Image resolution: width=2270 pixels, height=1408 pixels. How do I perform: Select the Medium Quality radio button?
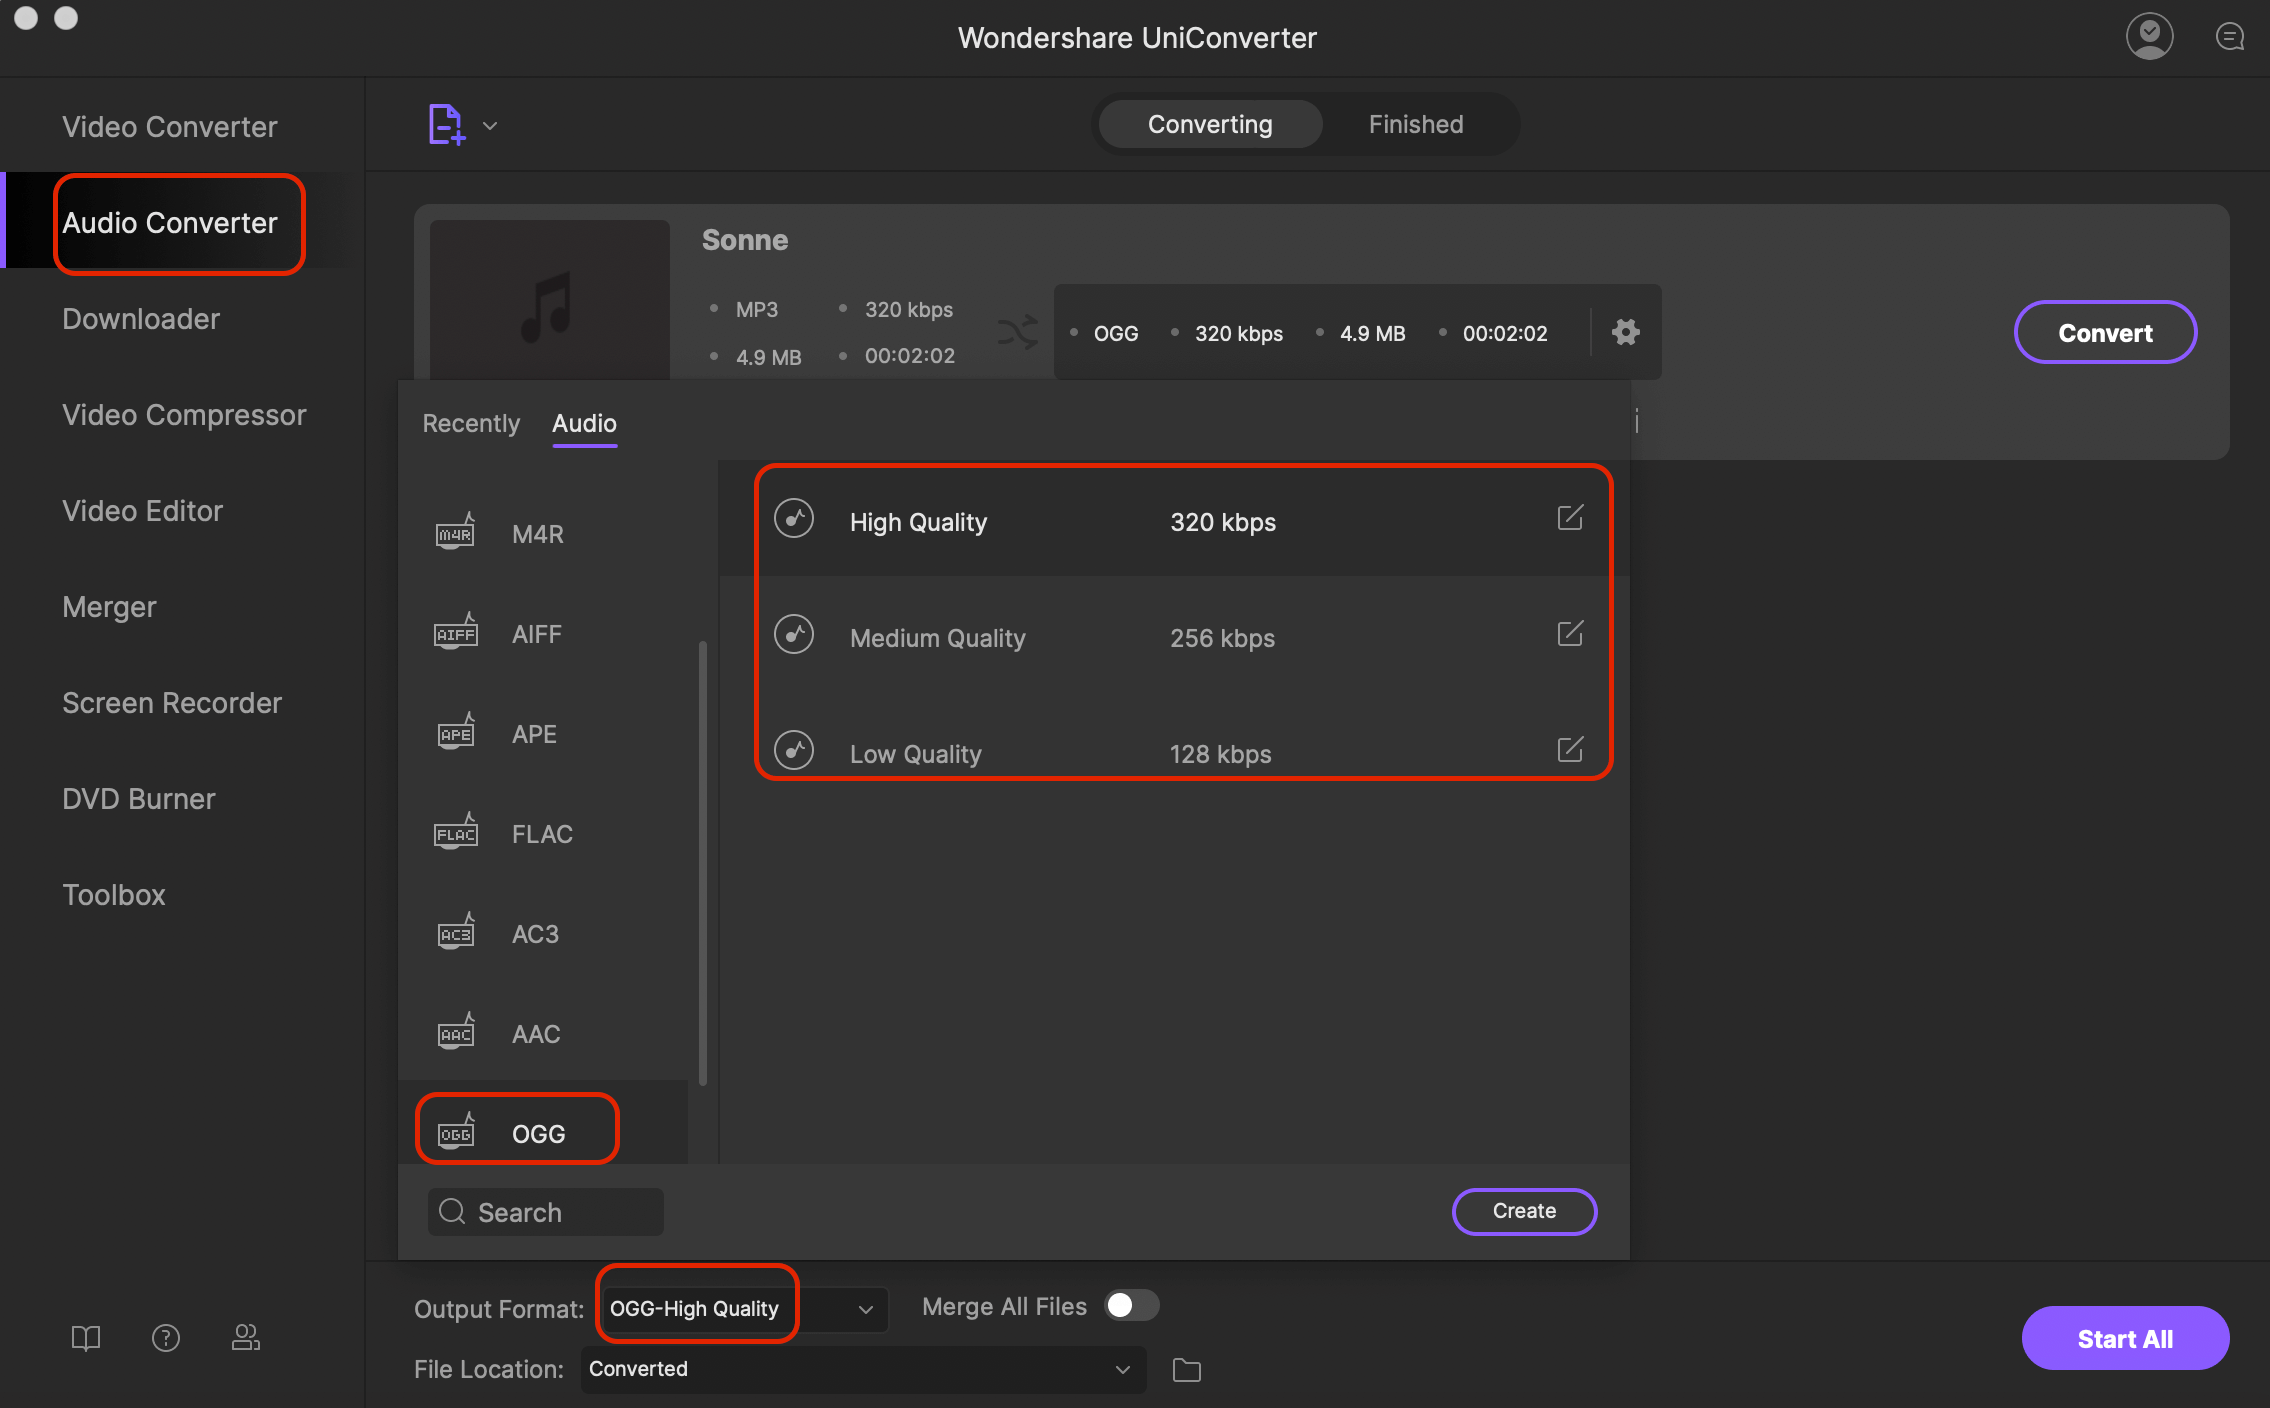coord(794,636)
